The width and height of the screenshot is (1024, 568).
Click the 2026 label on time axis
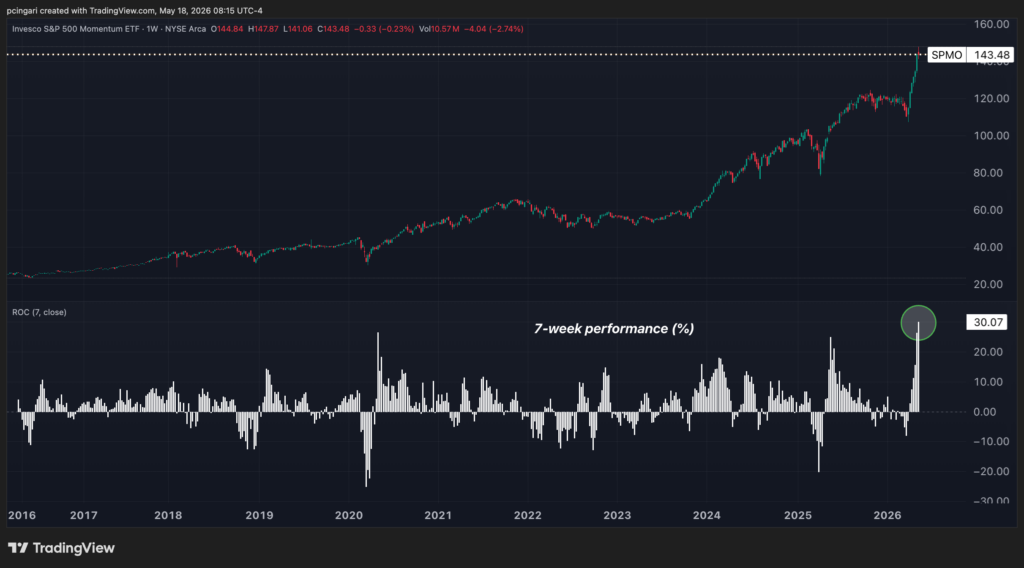(888, 516)
